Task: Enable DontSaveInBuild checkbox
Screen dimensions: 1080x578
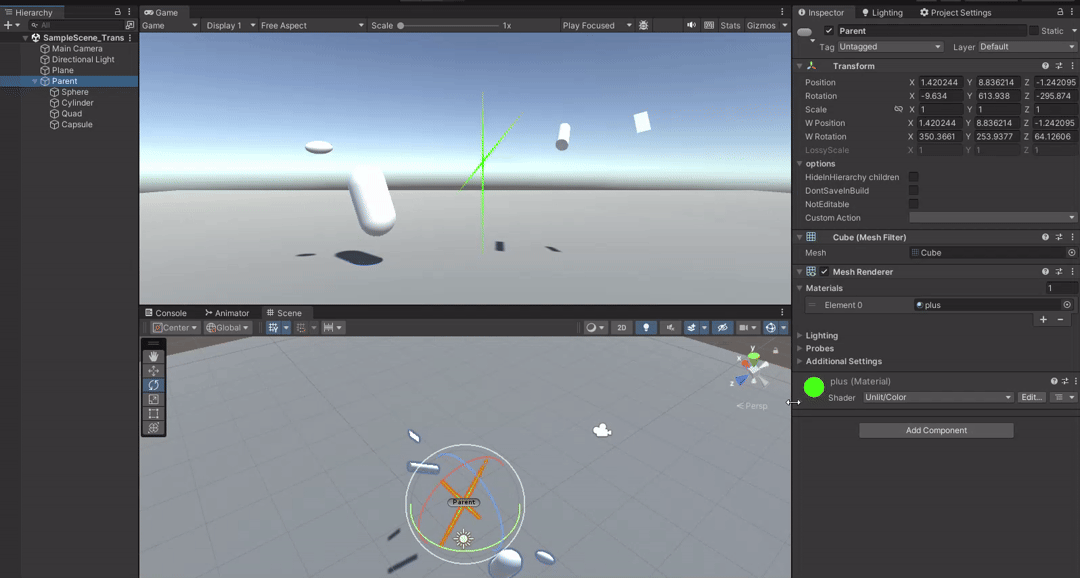Action: pos(913,191)
